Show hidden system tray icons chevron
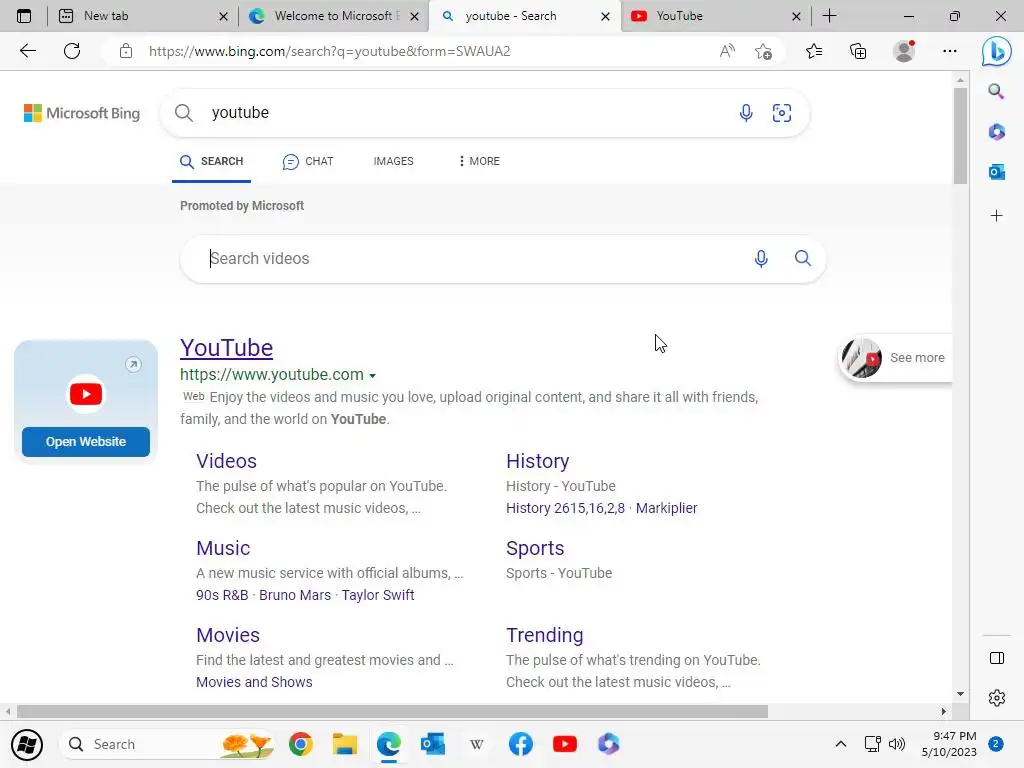This screenshot has height=768, width=1024. [841, 744]
